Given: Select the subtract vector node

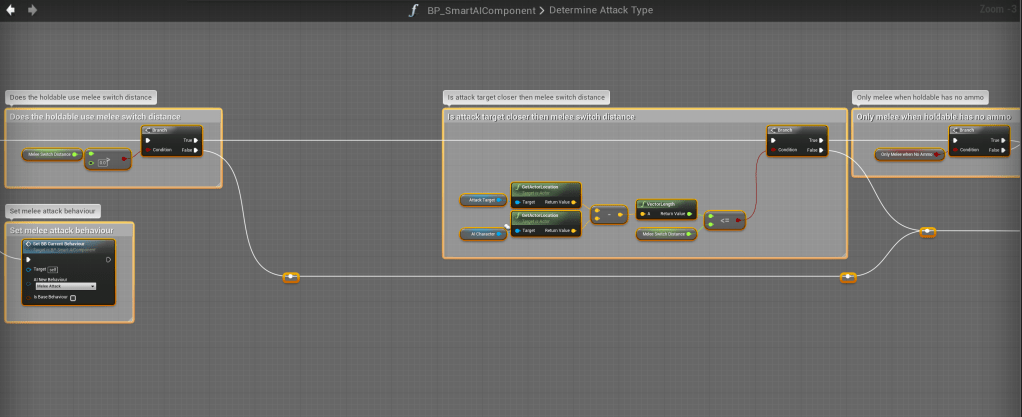Looking at the screenshot, I should [x=608, y=214].
